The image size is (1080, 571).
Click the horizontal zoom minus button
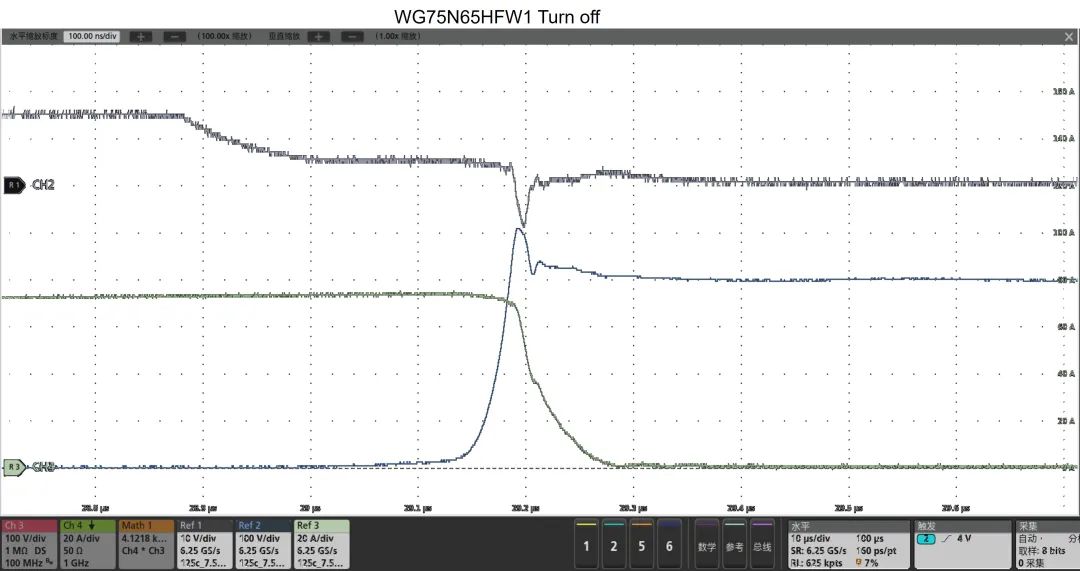(x=175, y=36)
